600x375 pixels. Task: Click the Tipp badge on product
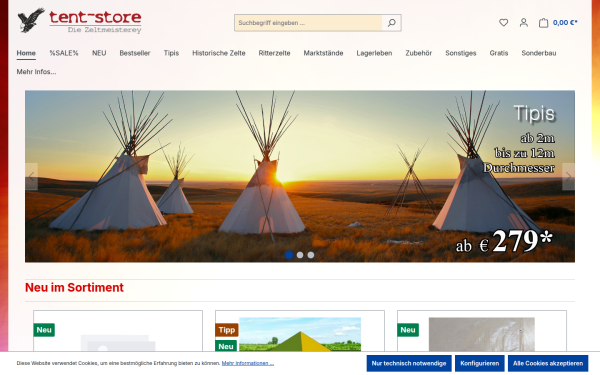click(227, 330)
